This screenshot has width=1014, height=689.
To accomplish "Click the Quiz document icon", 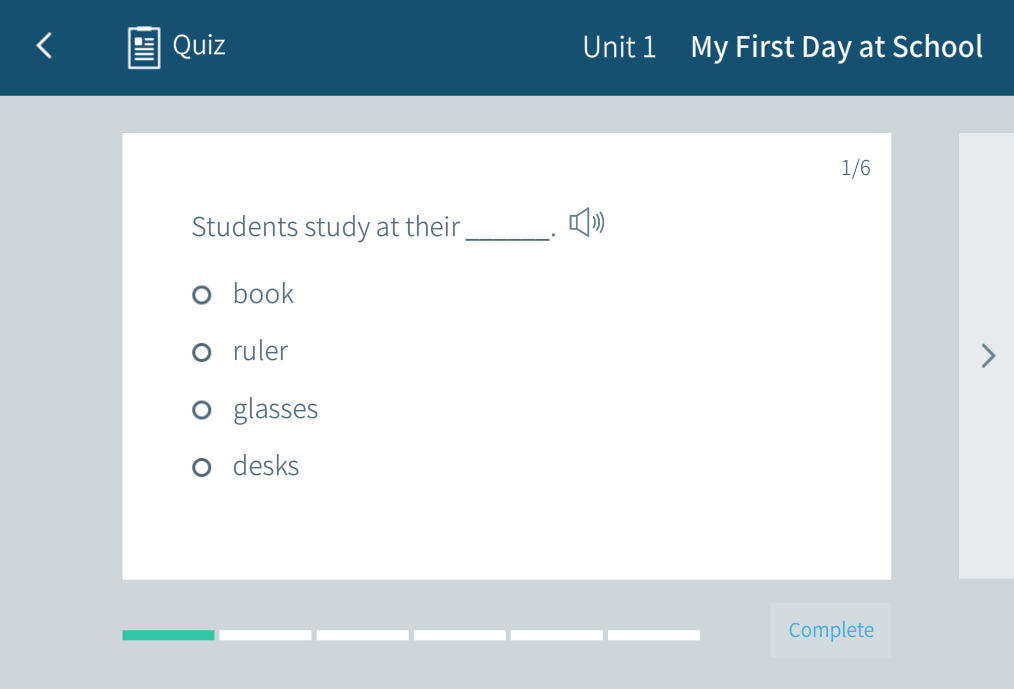I will click(144, 47).
